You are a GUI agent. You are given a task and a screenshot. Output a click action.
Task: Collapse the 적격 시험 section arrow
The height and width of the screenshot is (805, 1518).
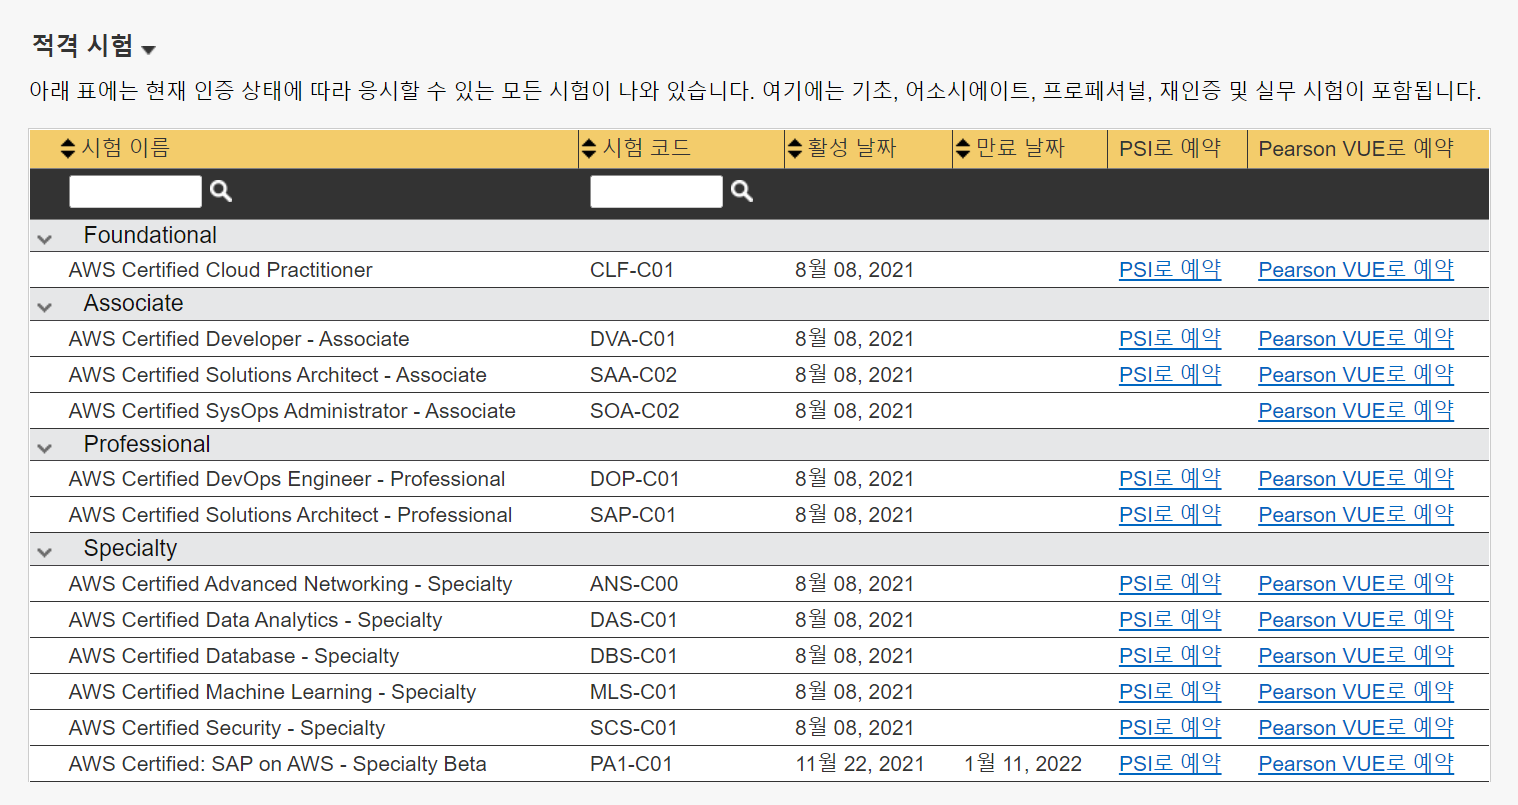point(149,50)
